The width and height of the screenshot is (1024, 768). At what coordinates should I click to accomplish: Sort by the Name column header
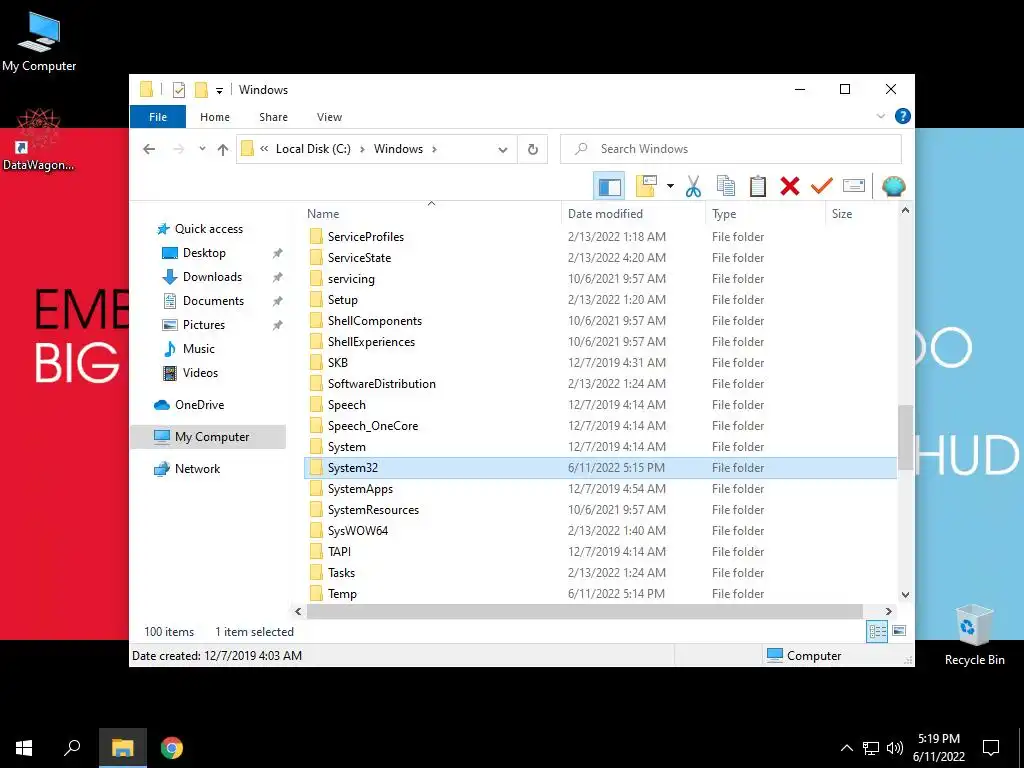(x=431, y=214)
